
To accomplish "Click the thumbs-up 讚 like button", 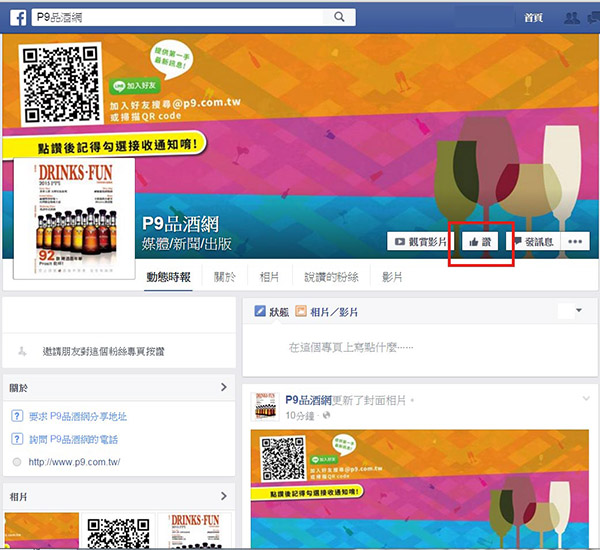I will (480, 242).
